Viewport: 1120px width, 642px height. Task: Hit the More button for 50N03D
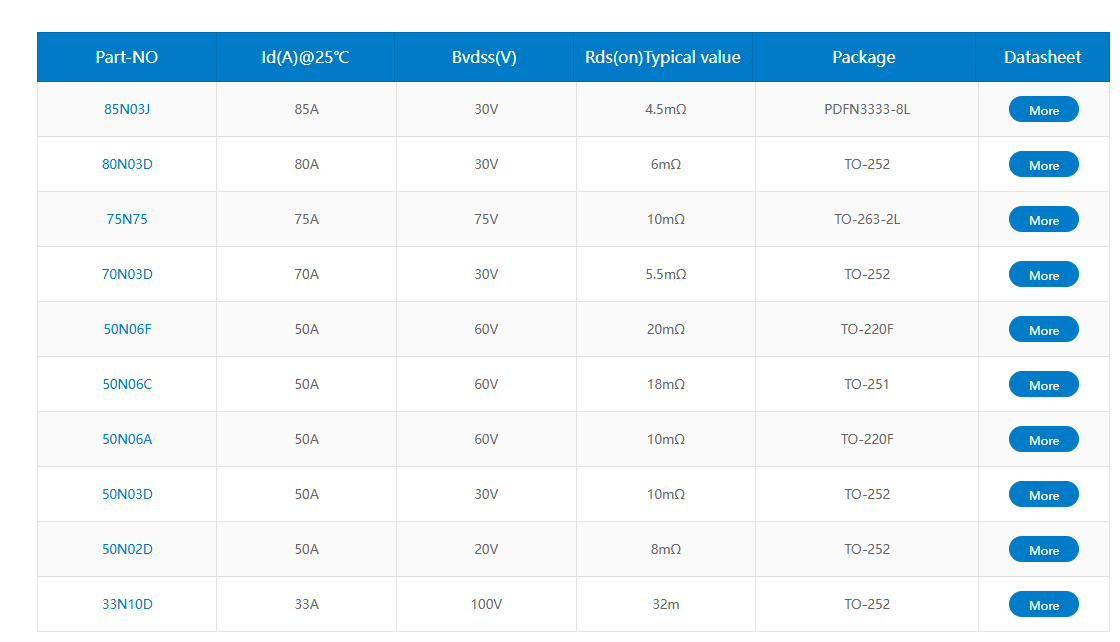[1043, 495]
